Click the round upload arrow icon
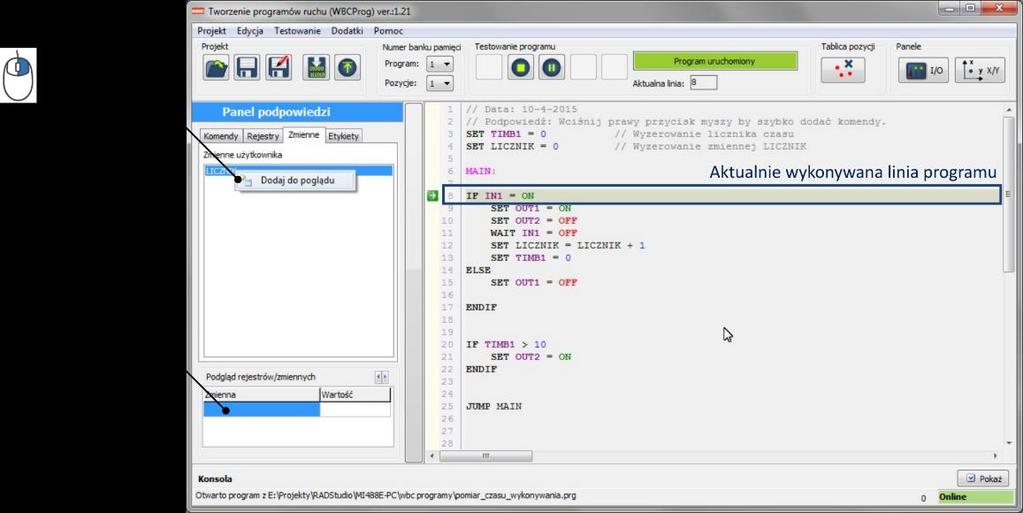This screenshot has height=513, width=1023. pyautogui.click(x=348, y=67)
